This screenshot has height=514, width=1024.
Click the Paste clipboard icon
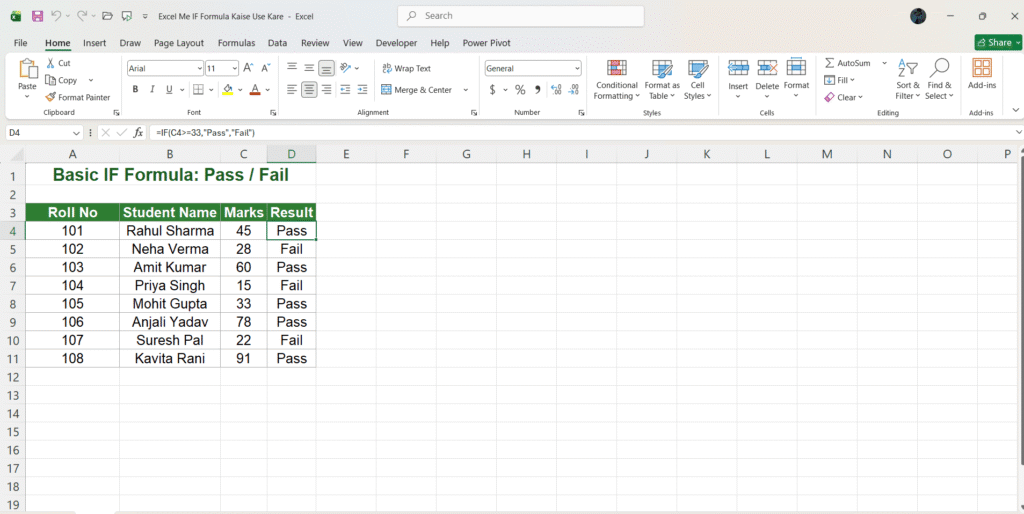coord(27,69)
